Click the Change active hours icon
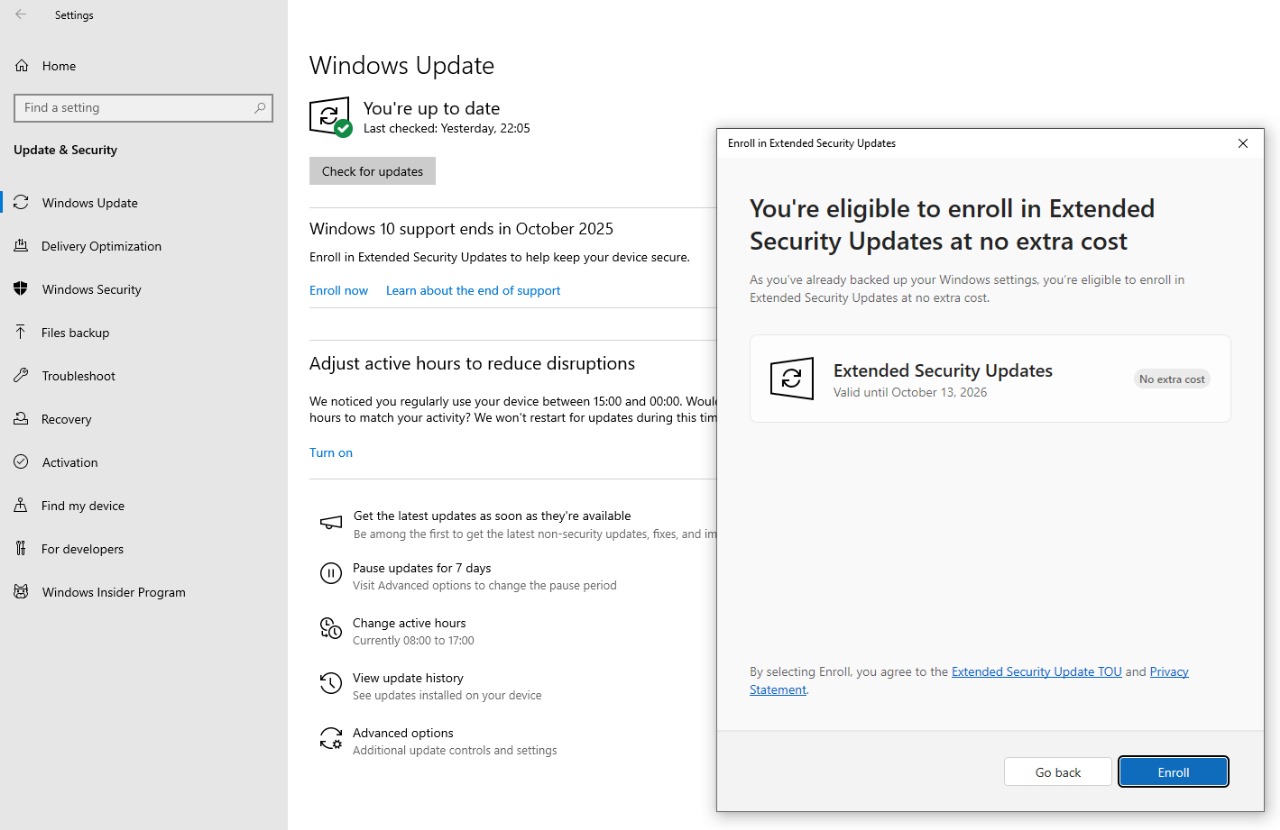 [x=330, y=628]
